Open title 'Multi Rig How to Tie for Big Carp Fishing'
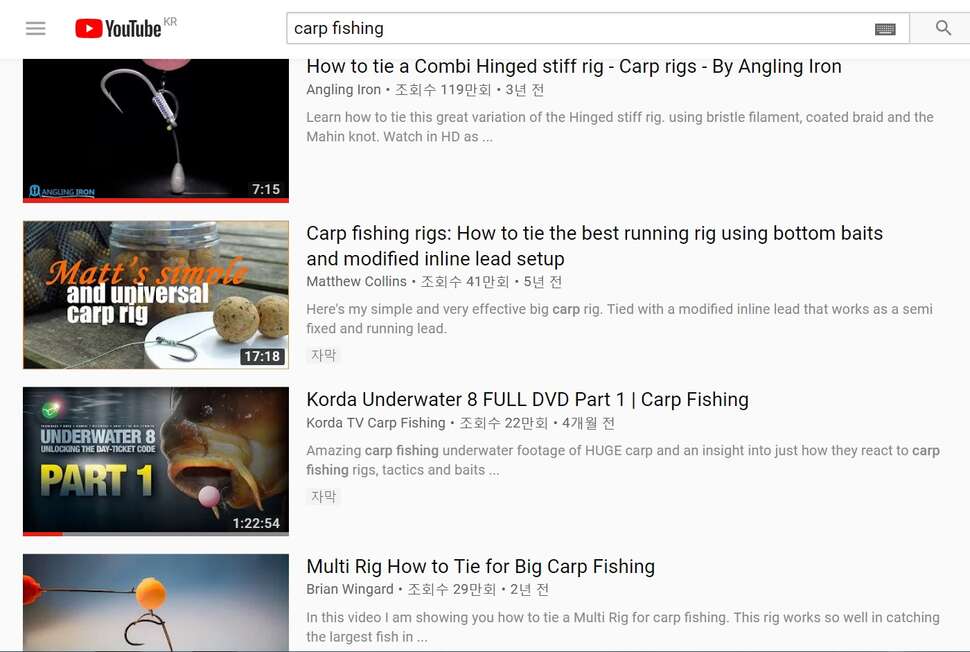 click(481, 567)
